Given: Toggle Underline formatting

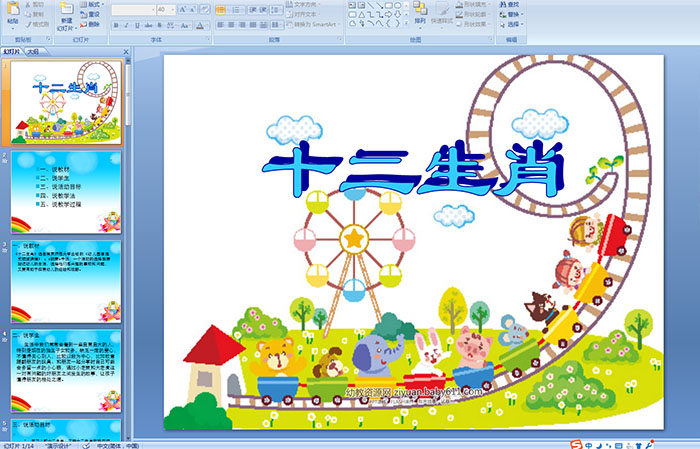Looking at the screenshot, I should [137, 25].
